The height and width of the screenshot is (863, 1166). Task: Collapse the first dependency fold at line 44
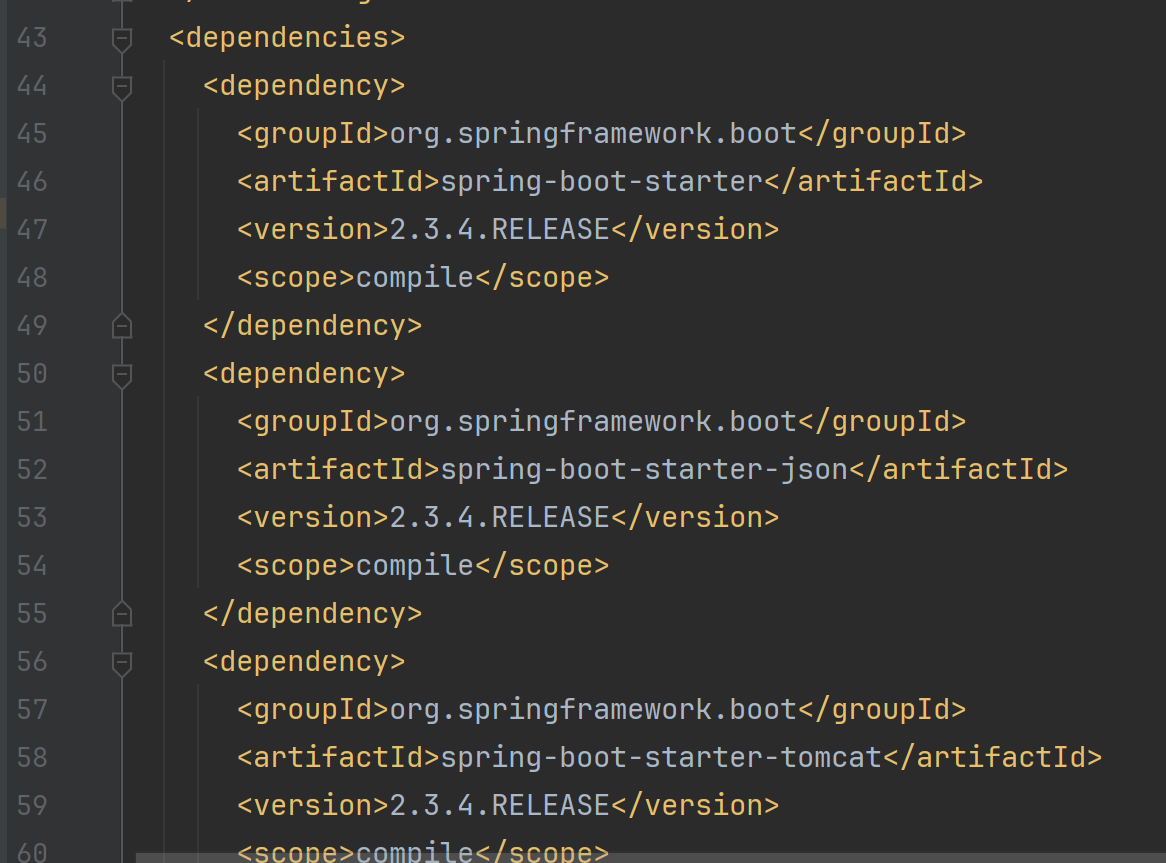(122, 87)
